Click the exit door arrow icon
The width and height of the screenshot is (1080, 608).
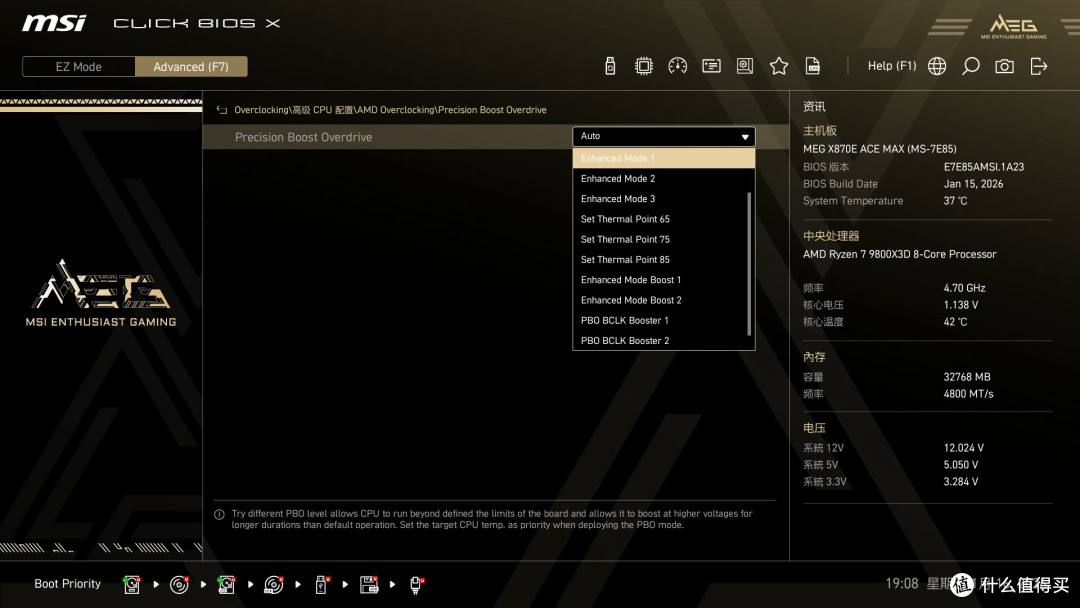click(1039, 66)
